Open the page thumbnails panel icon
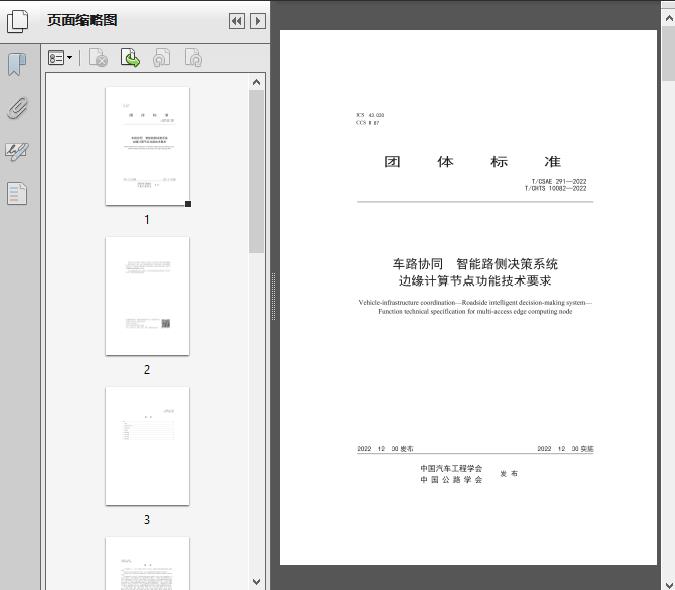 pyautogui.click(x=18, y=21)
